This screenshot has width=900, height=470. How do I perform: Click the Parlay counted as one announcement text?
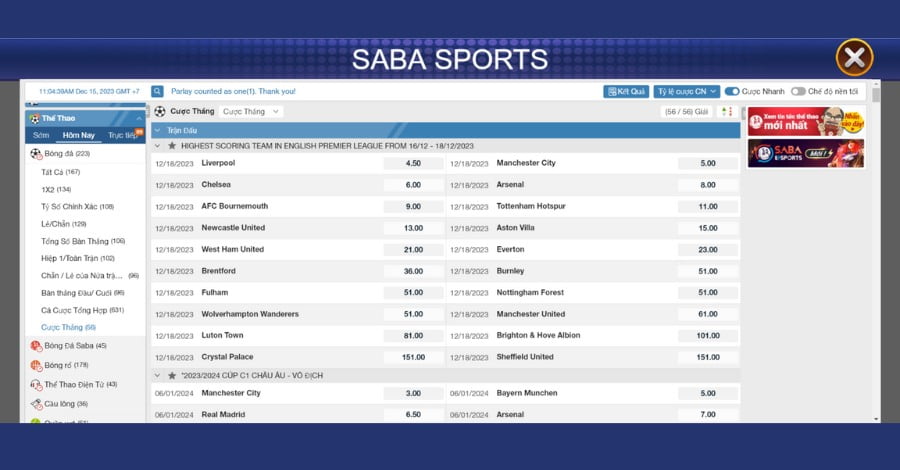point(233,91)
